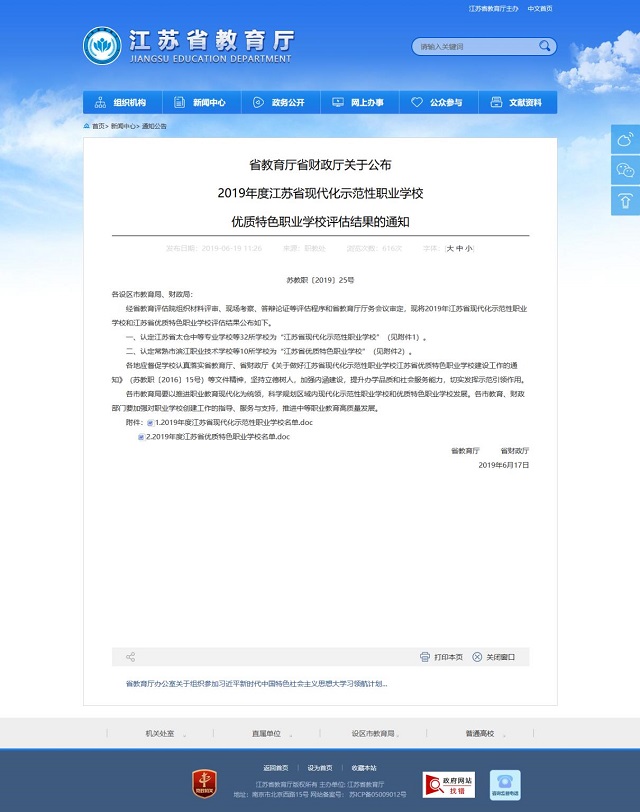Select the 大 font size option
640x812 pixels.
point(450,249)
